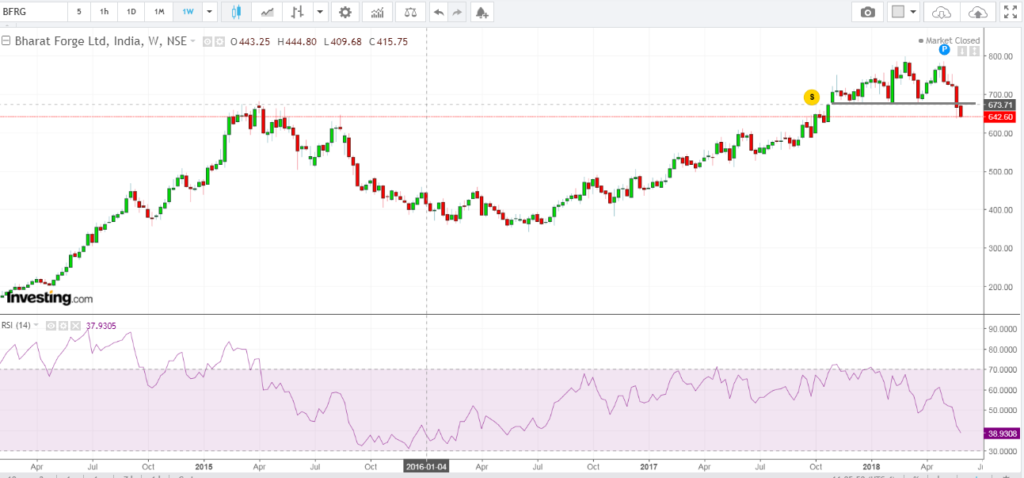Click the 70.0000 RSI axis label
The width and height of the screenshot is (1024, 478).
tap(1002, 370)
